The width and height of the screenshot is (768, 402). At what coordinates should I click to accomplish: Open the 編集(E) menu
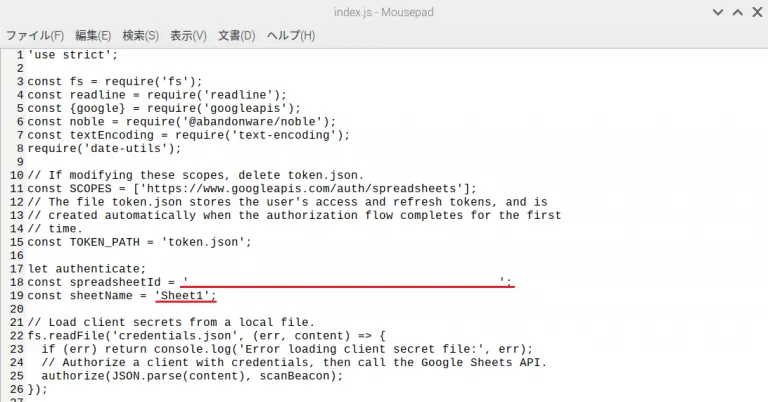[x=94, y=35]
